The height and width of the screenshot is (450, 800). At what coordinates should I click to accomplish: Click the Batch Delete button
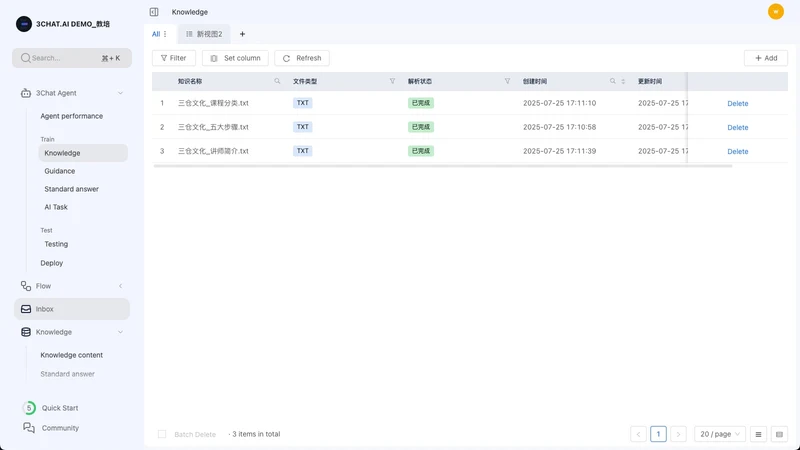195,434
